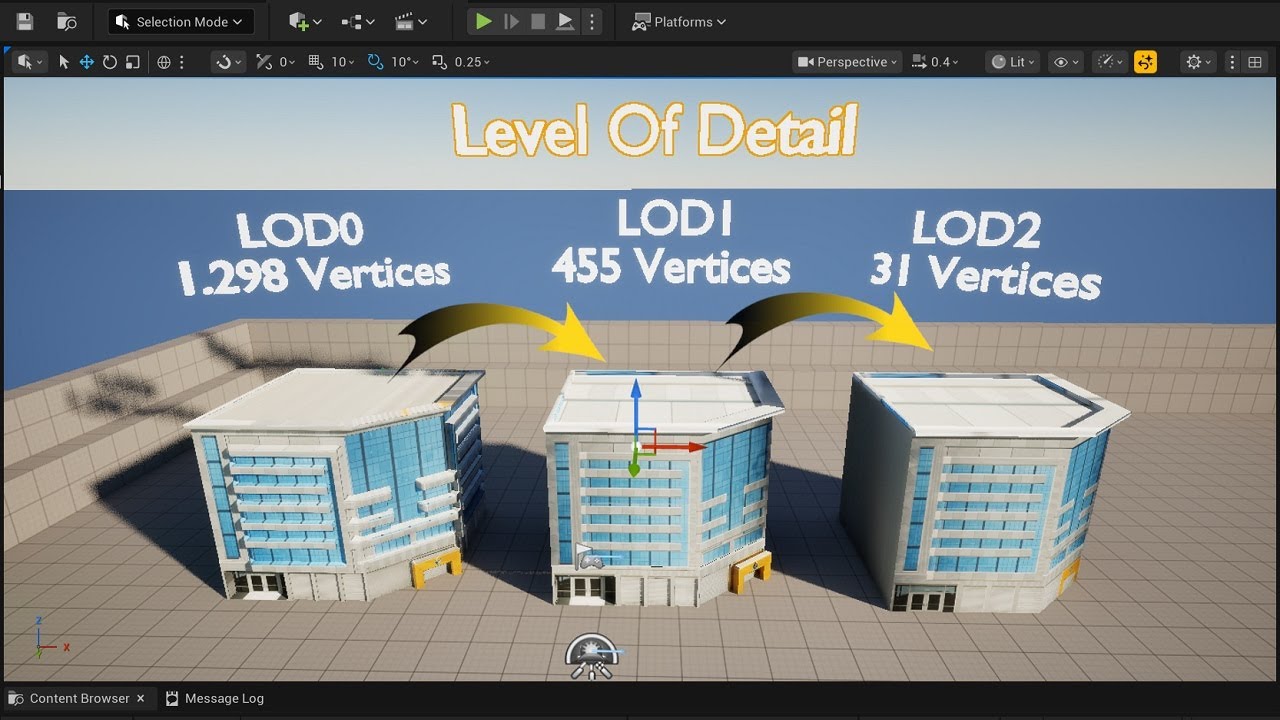The height and width of the screenshot is (720, 1280).
Task: Toggle the actor snapping distance 0 control
Action: coord(275,62)
